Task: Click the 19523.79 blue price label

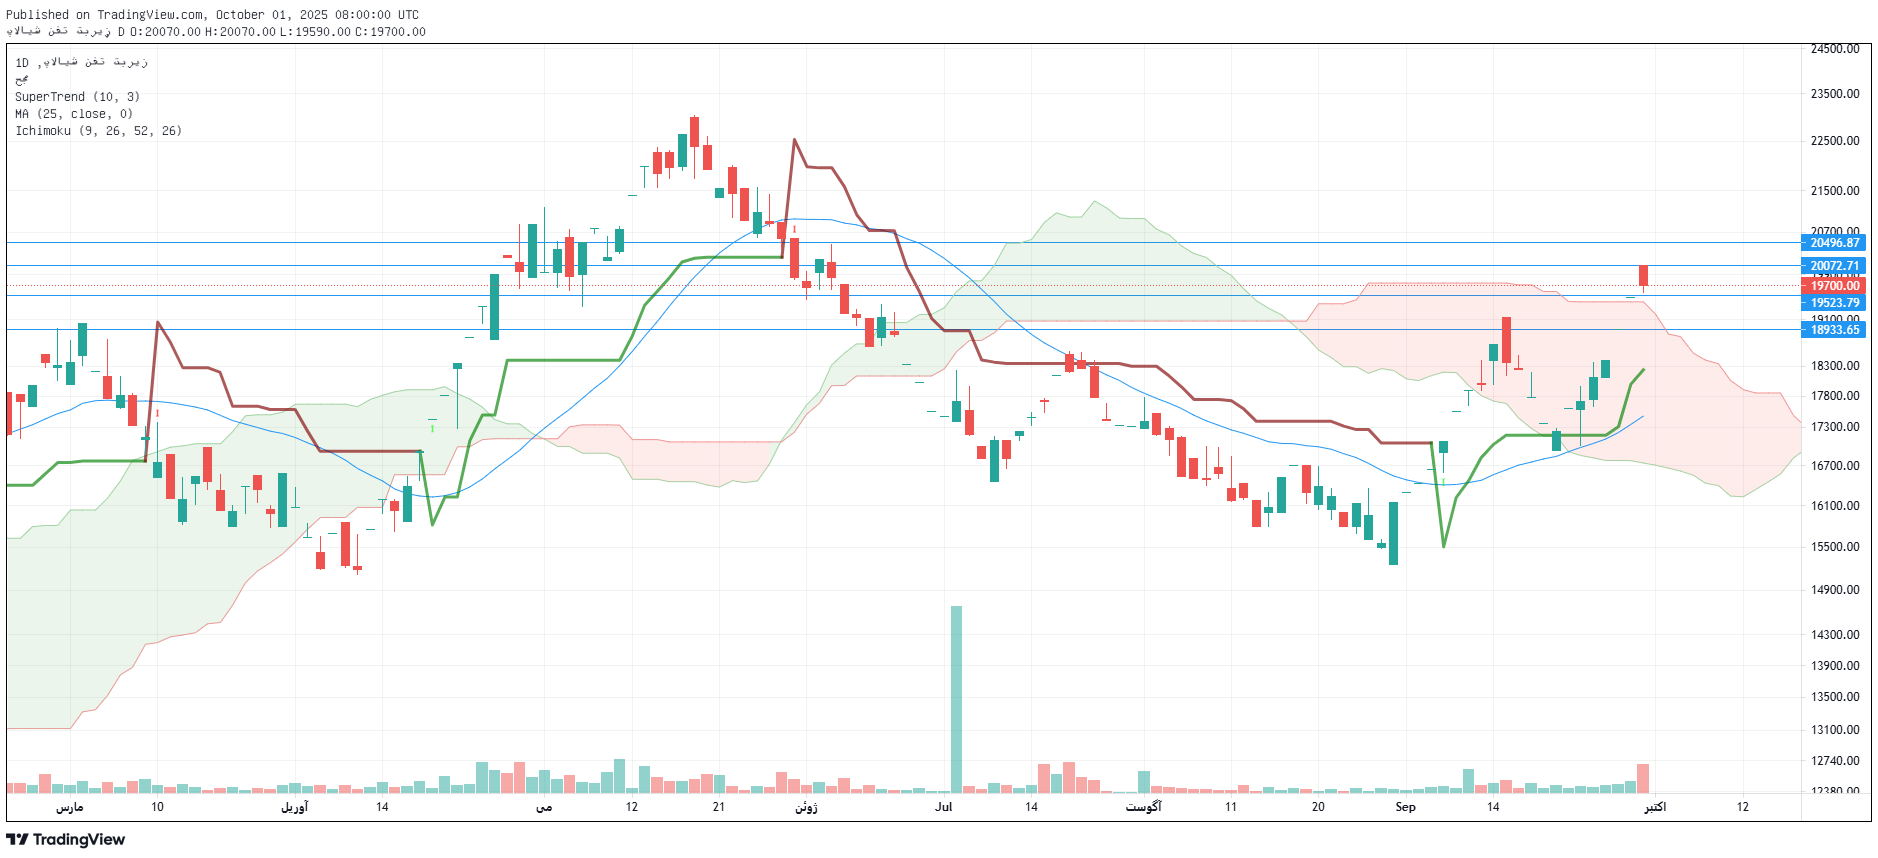Action: click(x=1834, y=303)
